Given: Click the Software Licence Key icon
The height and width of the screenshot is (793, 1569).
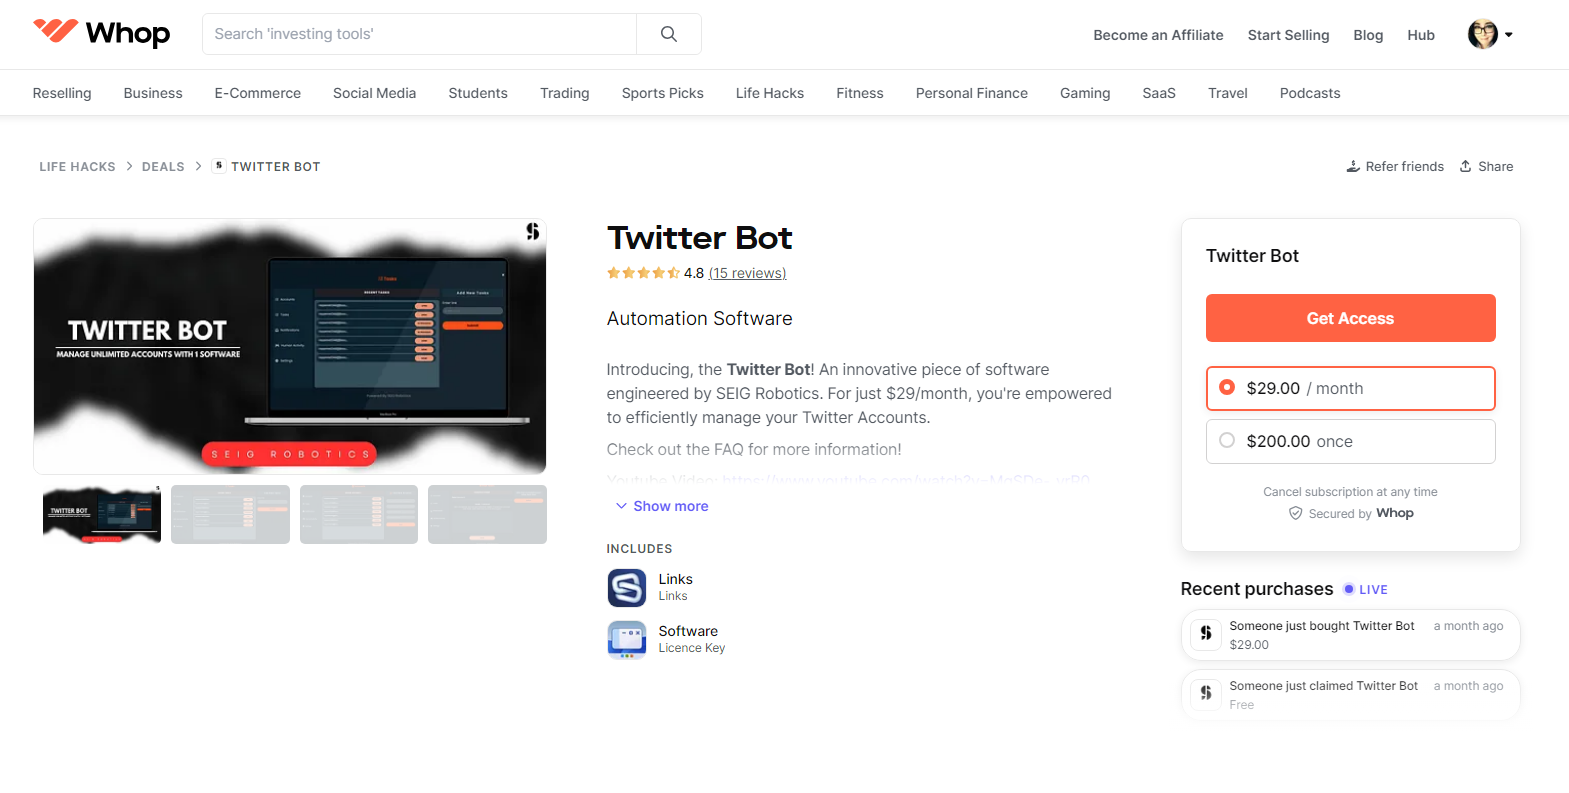Looking at the screenshot, I should pos(627,640).
